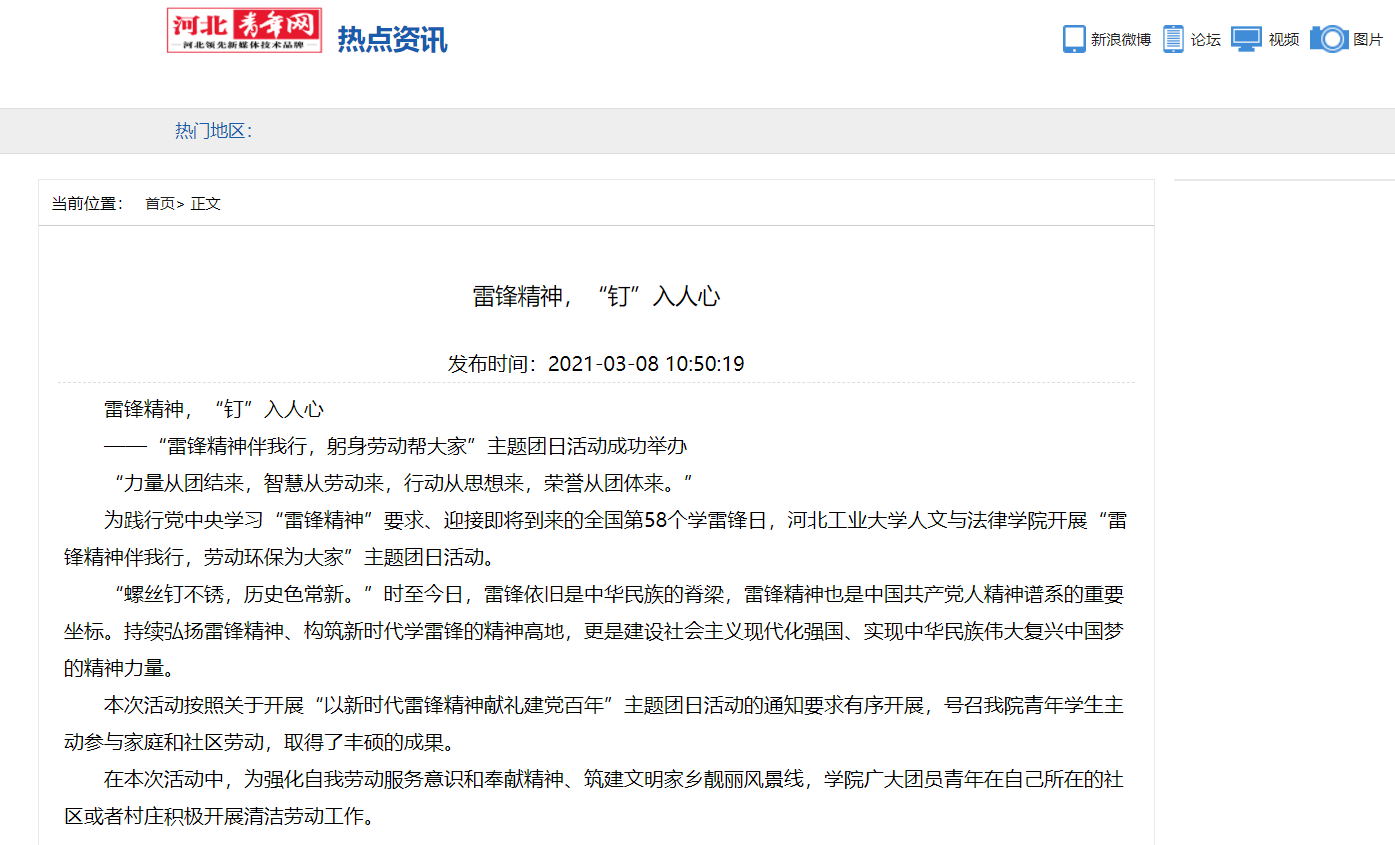Click the paragraph starting with 本次活动按照关于开展
This screenshot has height=845, width=1395.
click(595, 724)
